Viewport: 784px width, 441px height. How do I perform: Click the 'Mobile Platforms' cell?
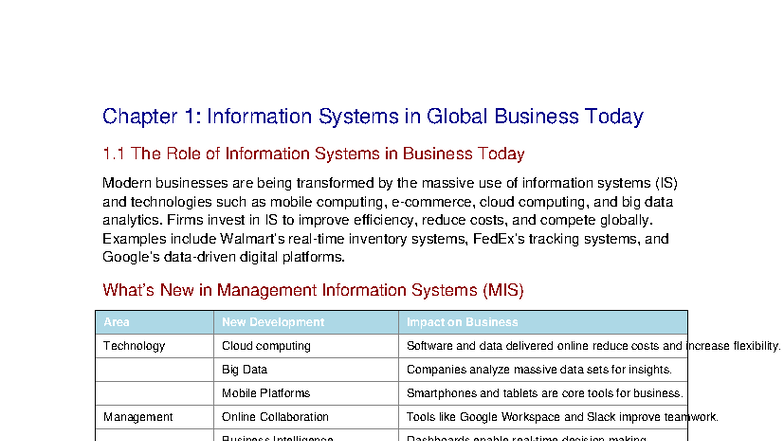coord(306,393)
